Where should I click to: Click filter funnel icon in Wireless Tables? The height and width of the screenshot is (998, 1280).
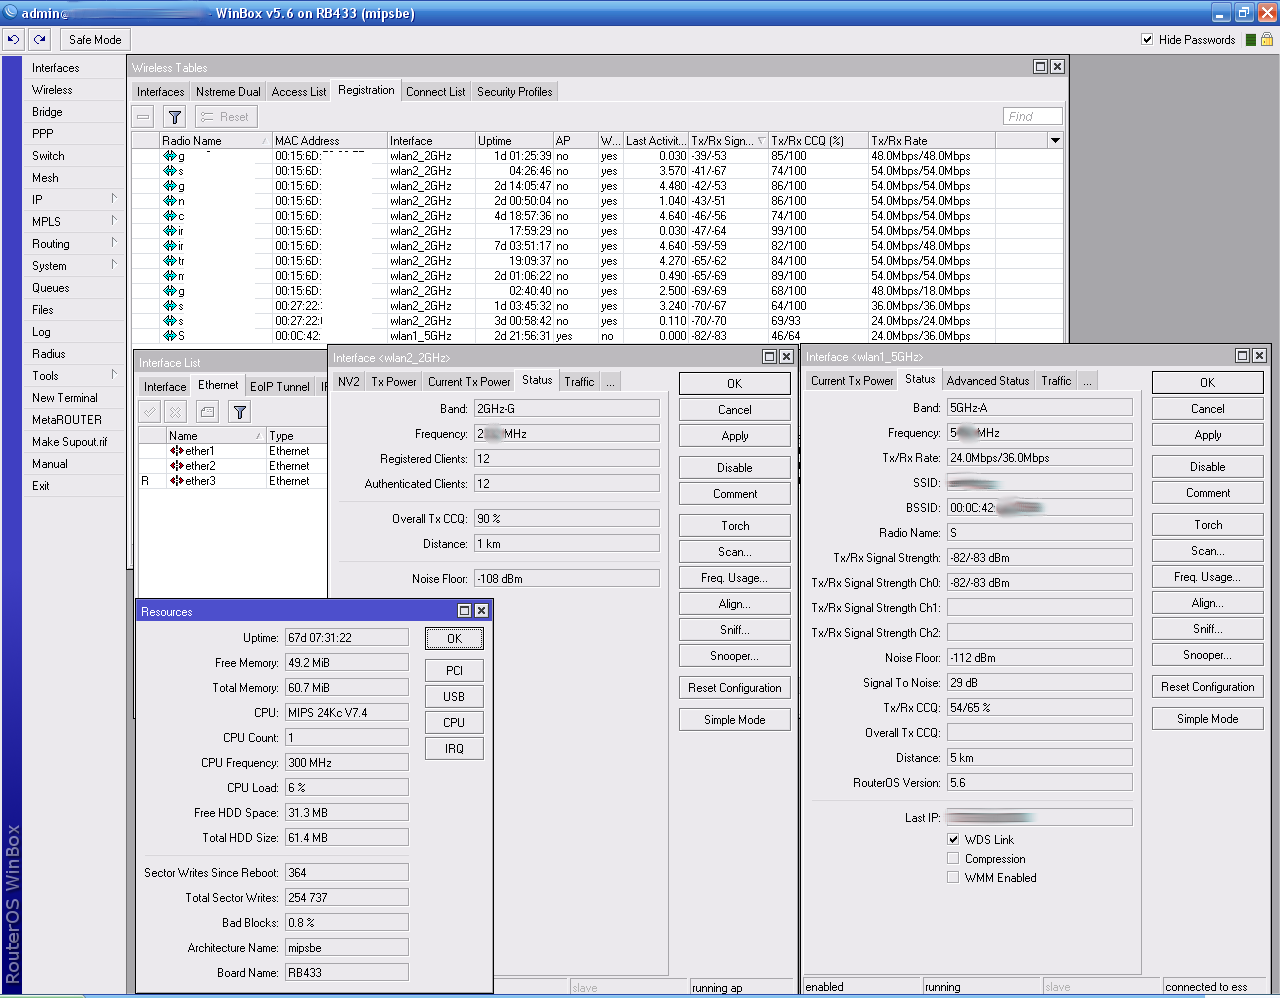pos(175,117)
